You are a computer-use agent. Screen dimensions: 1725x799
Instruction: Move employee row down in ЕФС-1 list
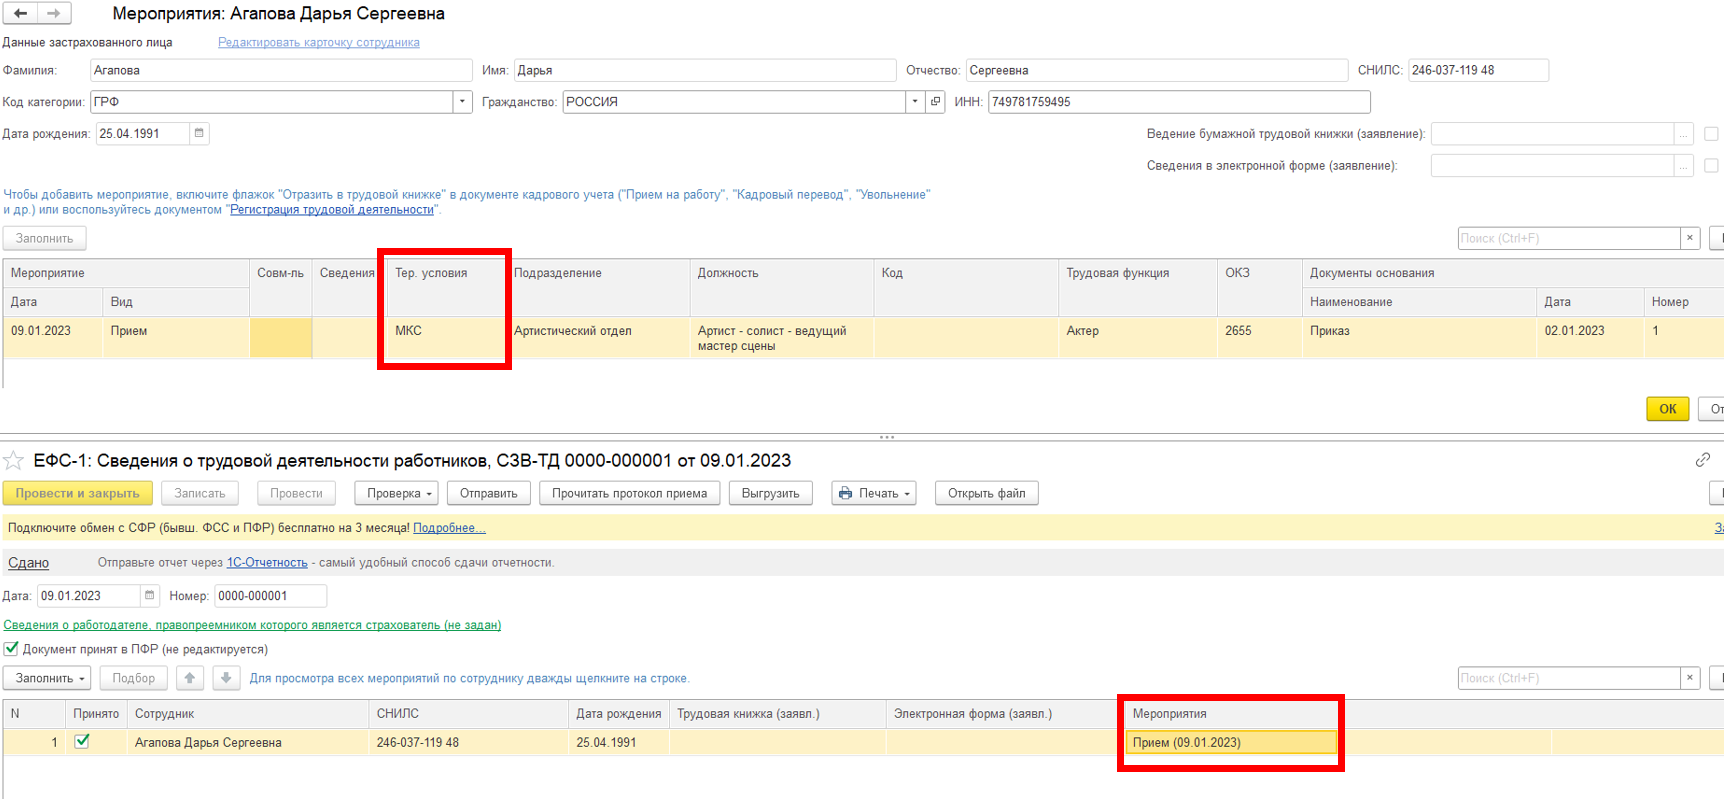click(226, 678)
